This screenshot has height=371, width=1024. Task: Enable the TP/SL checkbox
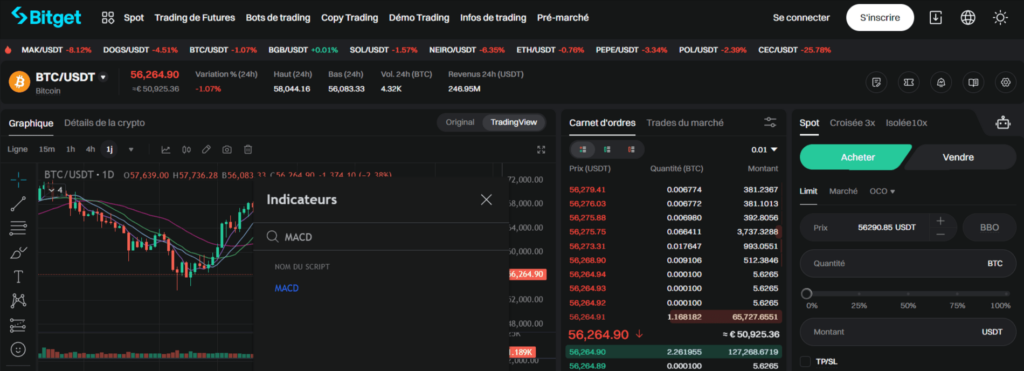click(805, 361)
